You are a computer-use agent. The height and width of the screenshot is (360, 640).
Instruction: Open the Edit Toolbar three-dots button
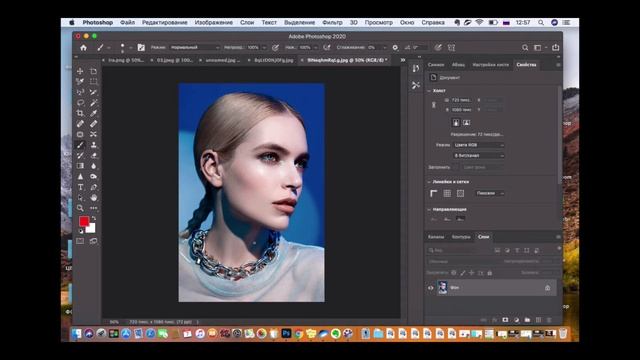pos(93,208)
